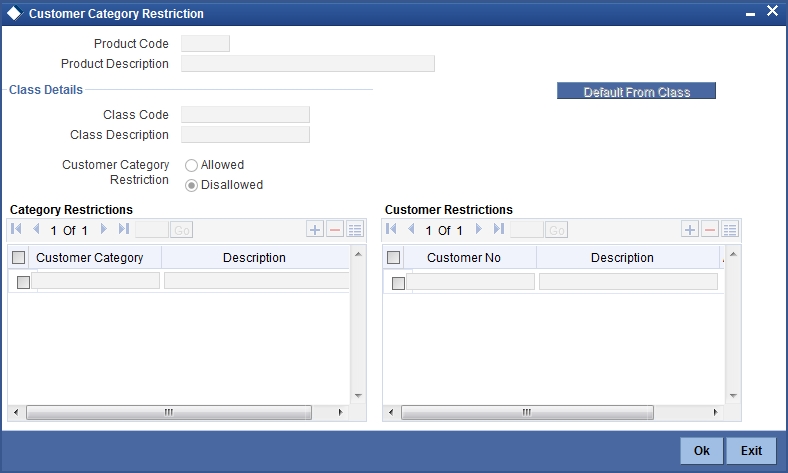Delete row in Customer Restrictions table

tap(710, 230)
